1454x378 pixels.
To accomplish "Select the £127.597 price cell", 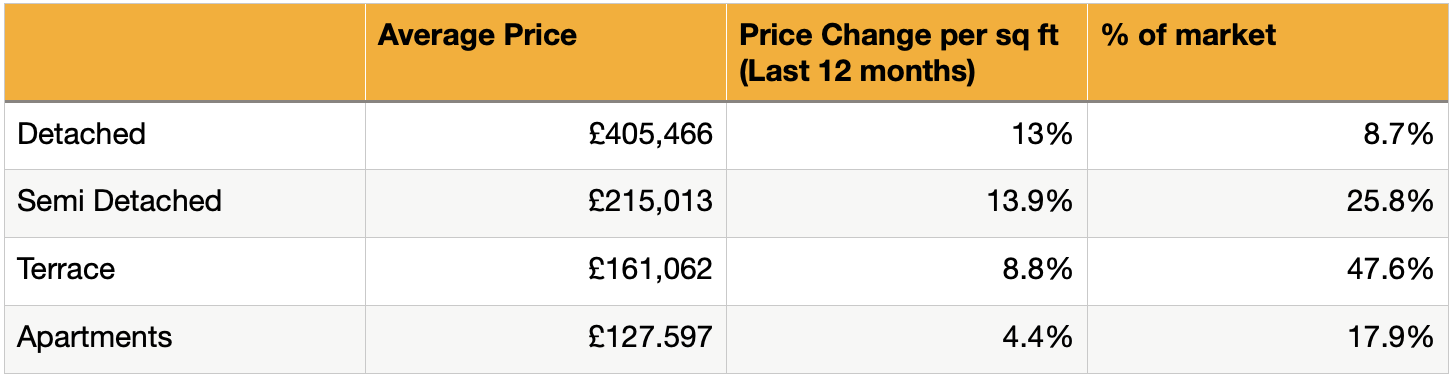I will click(x=546, y=339).
